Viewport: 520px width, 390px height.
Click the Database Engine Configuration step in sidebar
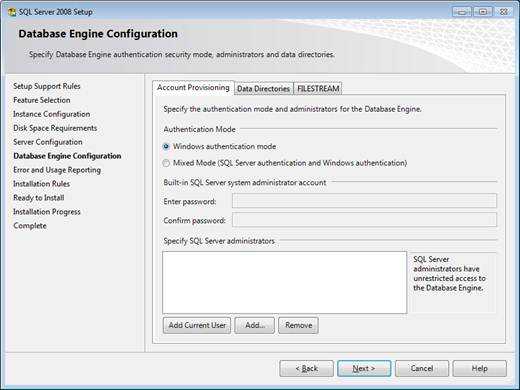tap(67, 156)
